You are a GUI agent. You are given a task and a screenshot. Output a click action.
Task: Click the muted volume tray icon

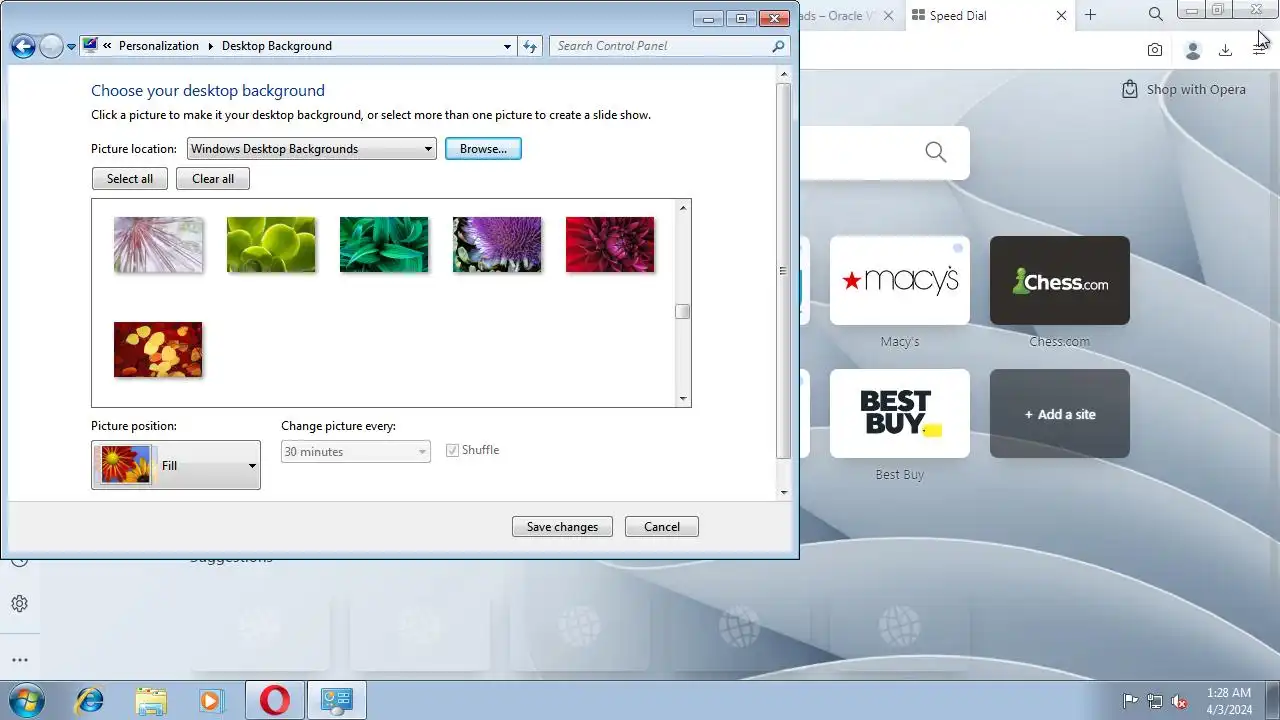pos(1180,701)
